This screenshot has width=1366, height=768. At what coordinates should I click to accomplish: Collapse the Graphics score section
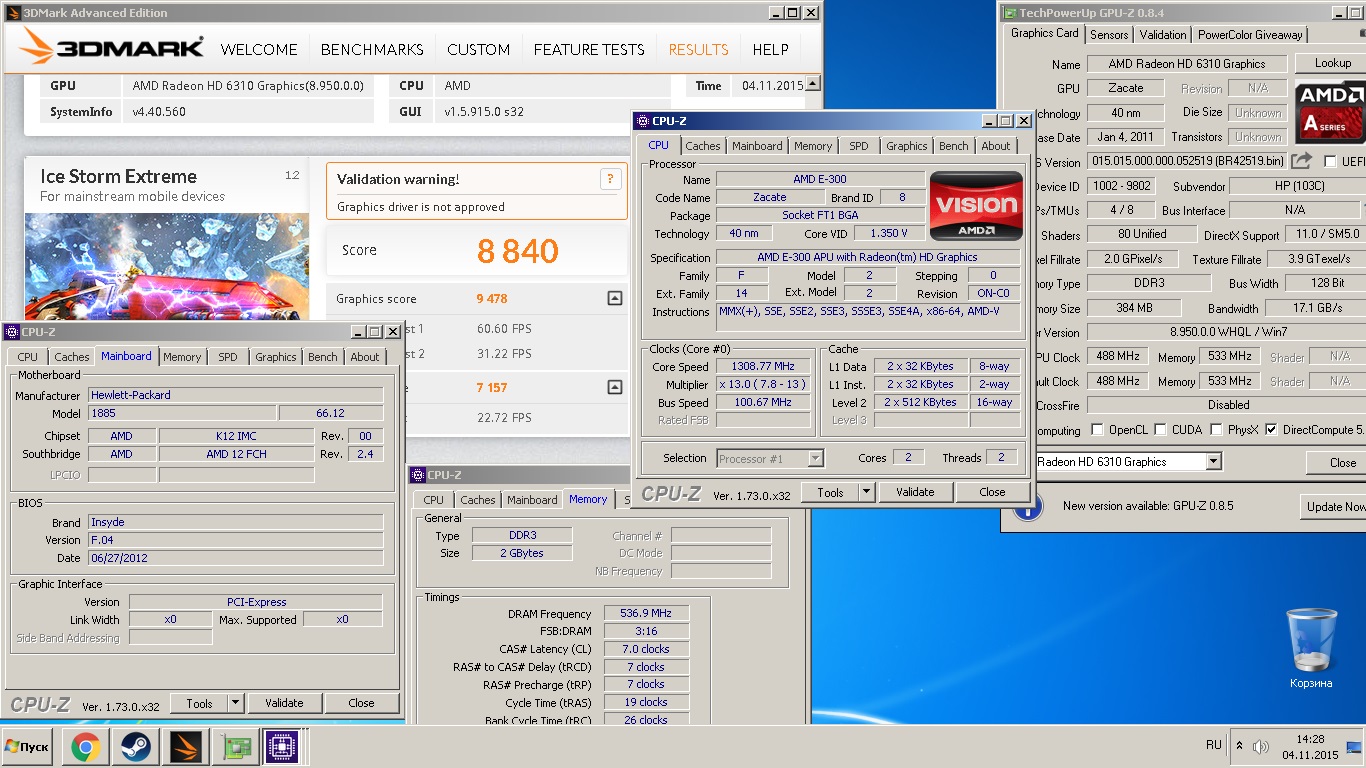click(x=614, y=298)
